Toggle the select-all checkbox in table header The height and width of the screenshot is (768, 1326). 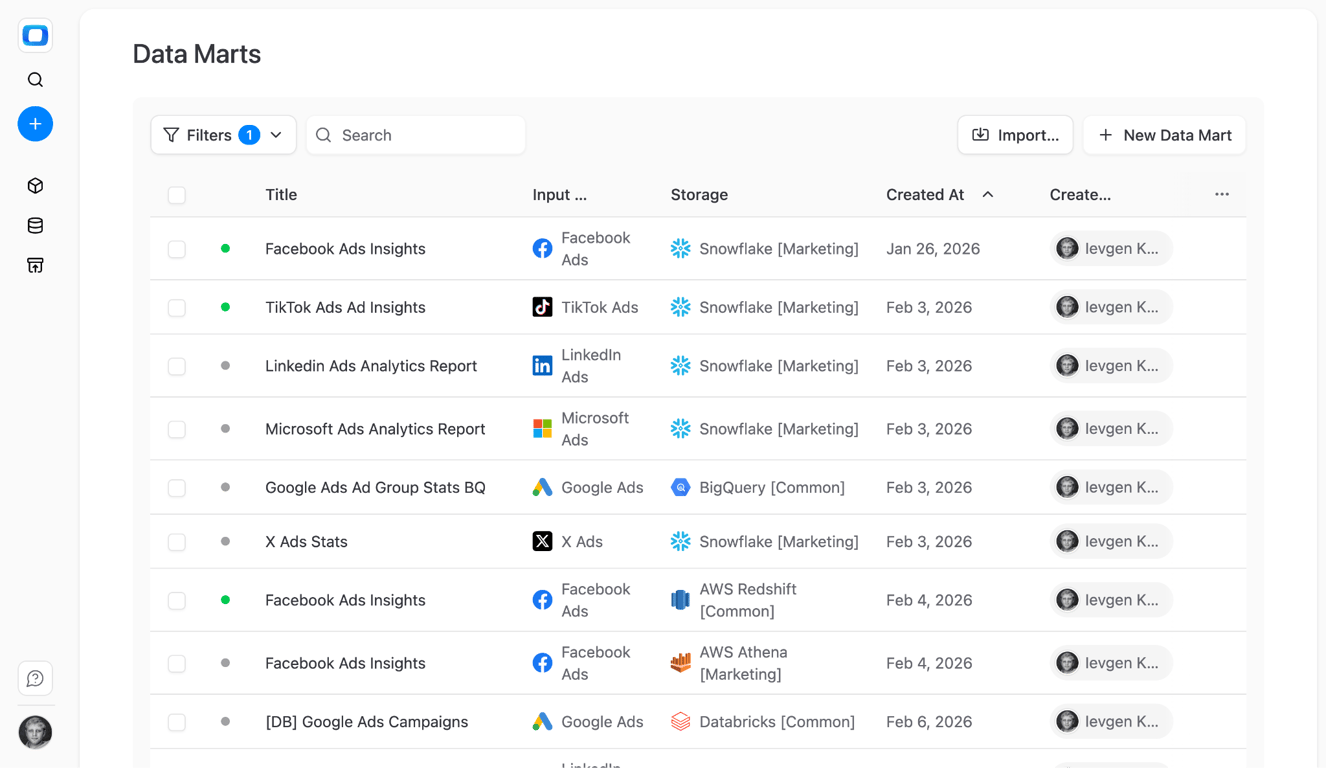click(177, 195)
